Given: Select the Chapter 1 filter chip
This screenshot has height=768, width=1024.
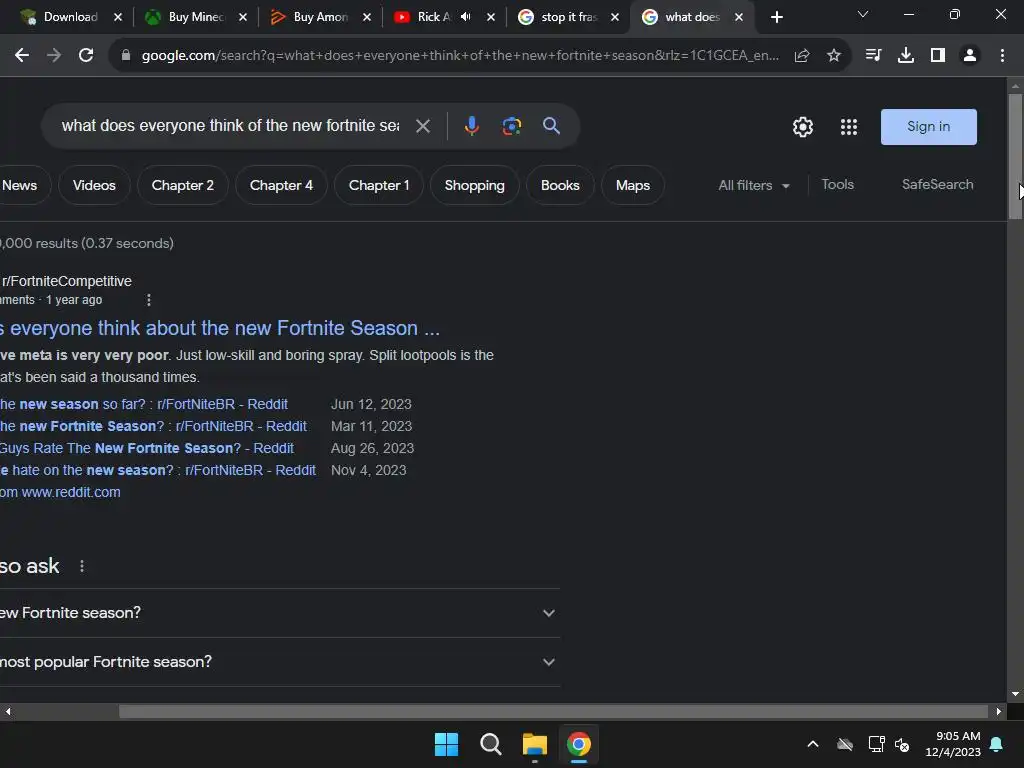Looking at the screenshot, I should (x=379, y=185).
